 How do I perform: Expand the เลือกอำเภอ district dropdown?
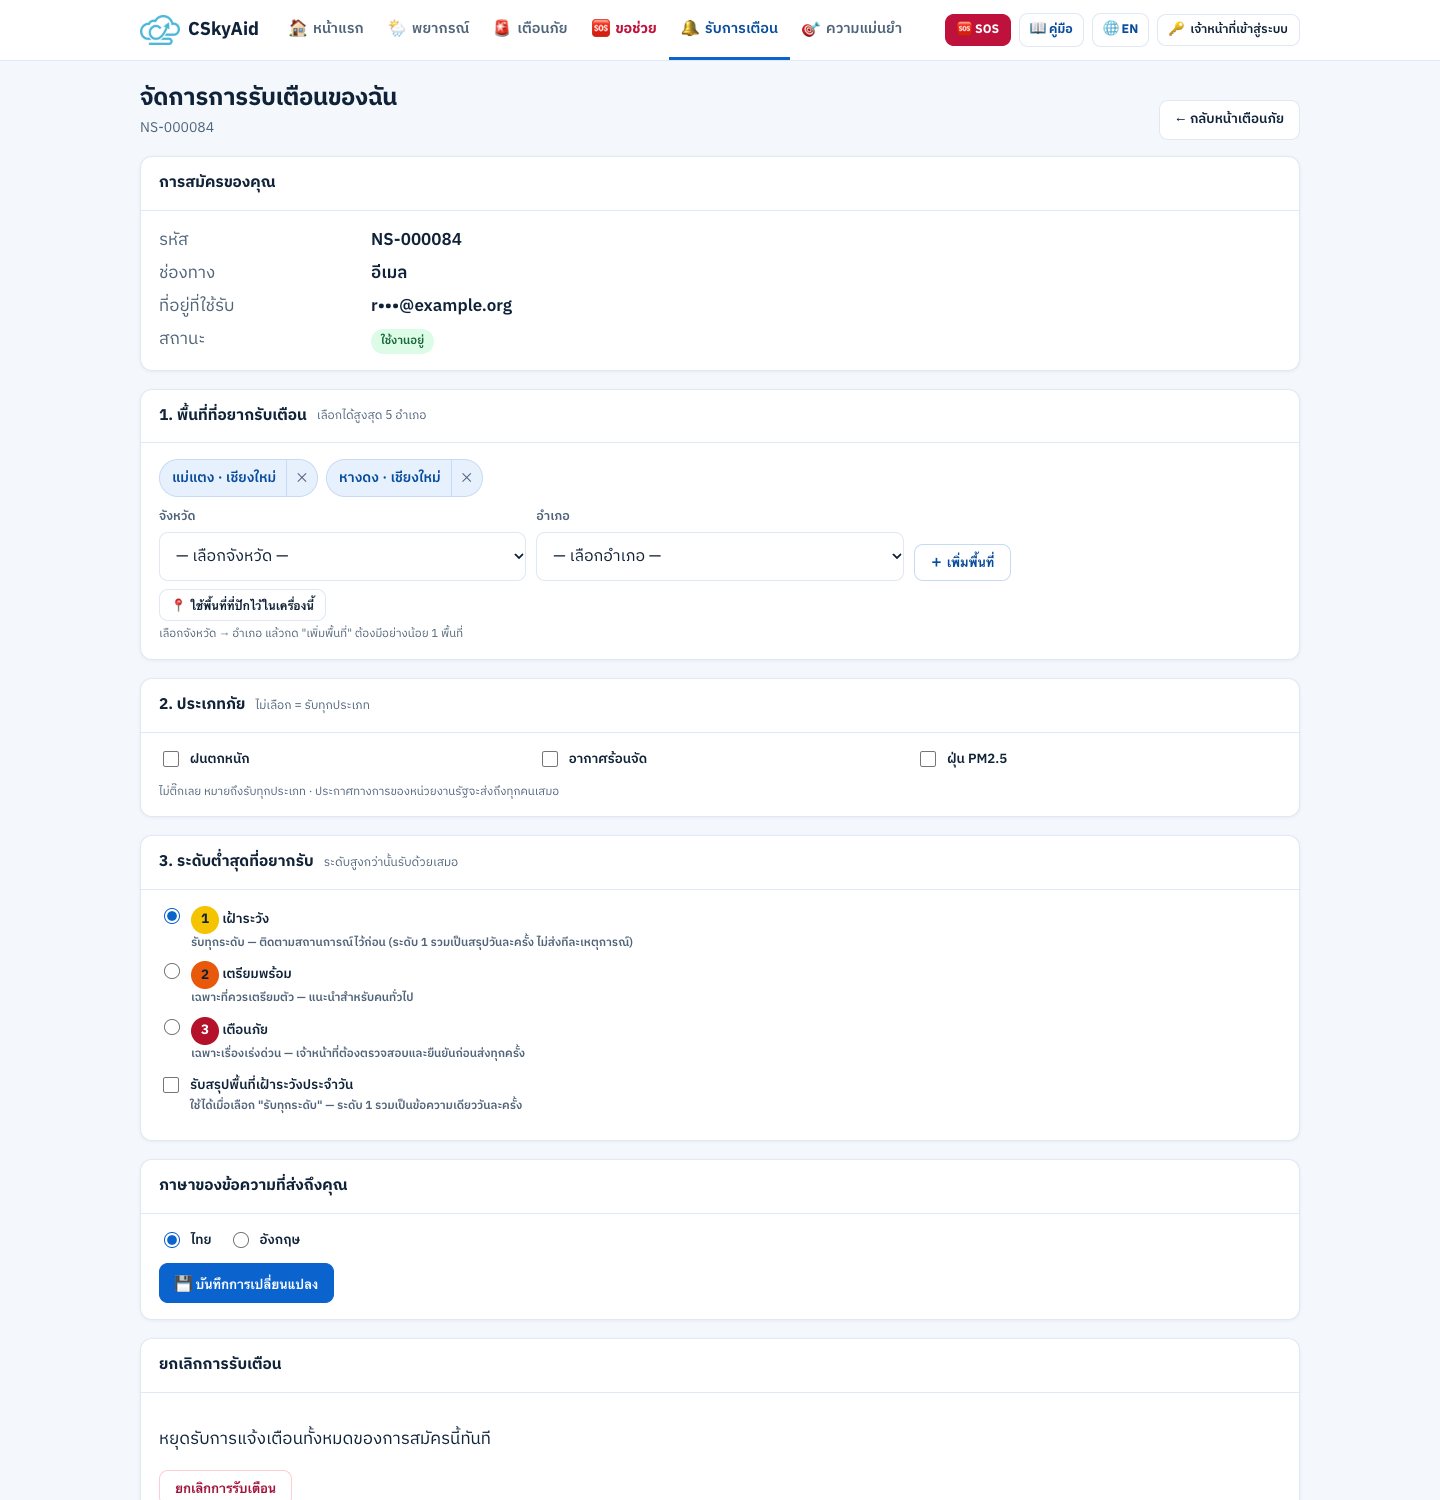pyautogui.click(x=720, y=556)
